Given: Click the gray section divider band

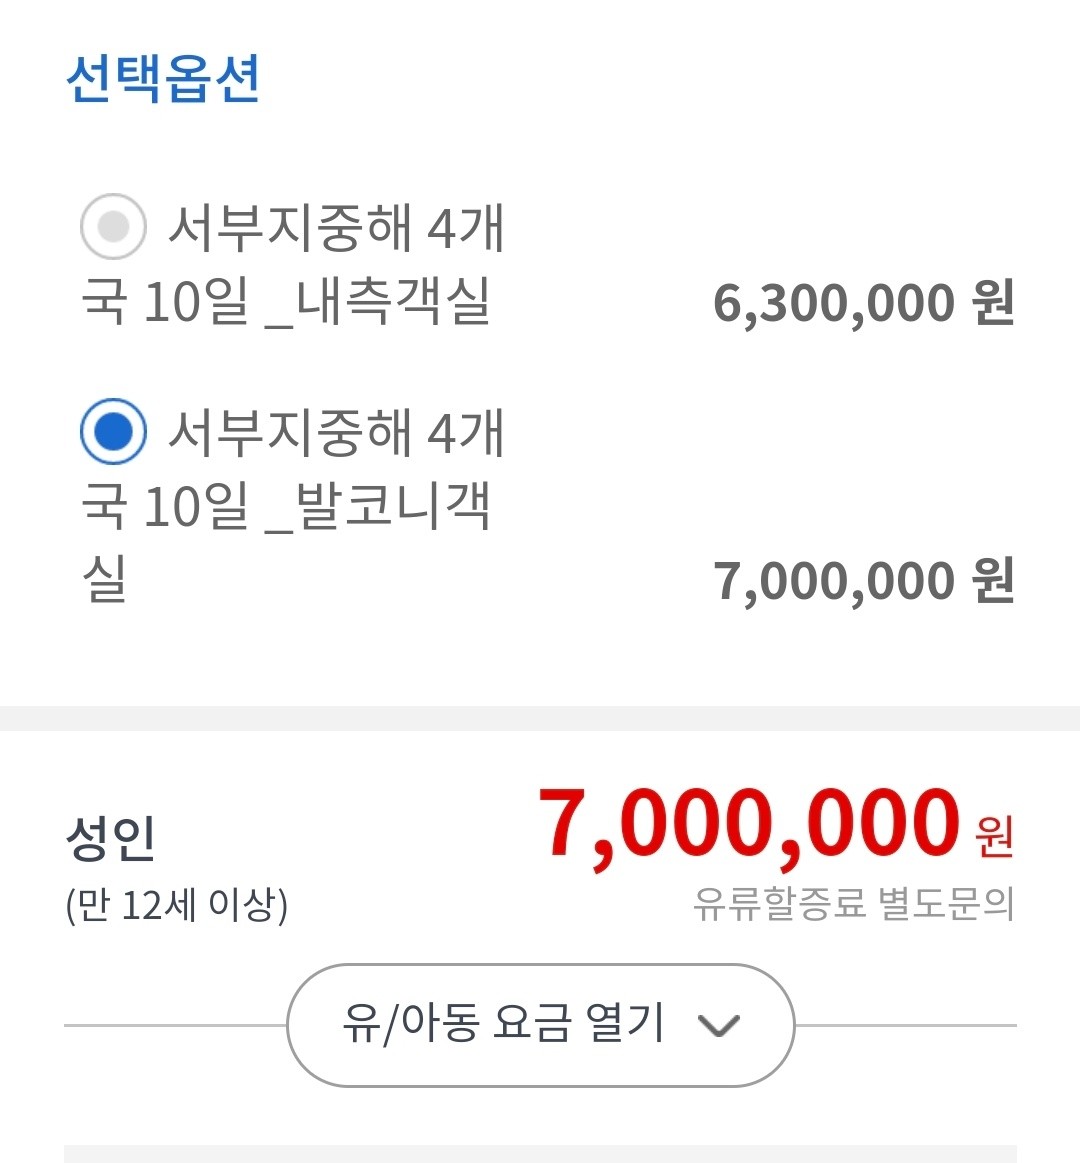Looking at the screenshot, I should tap(540, 718).
